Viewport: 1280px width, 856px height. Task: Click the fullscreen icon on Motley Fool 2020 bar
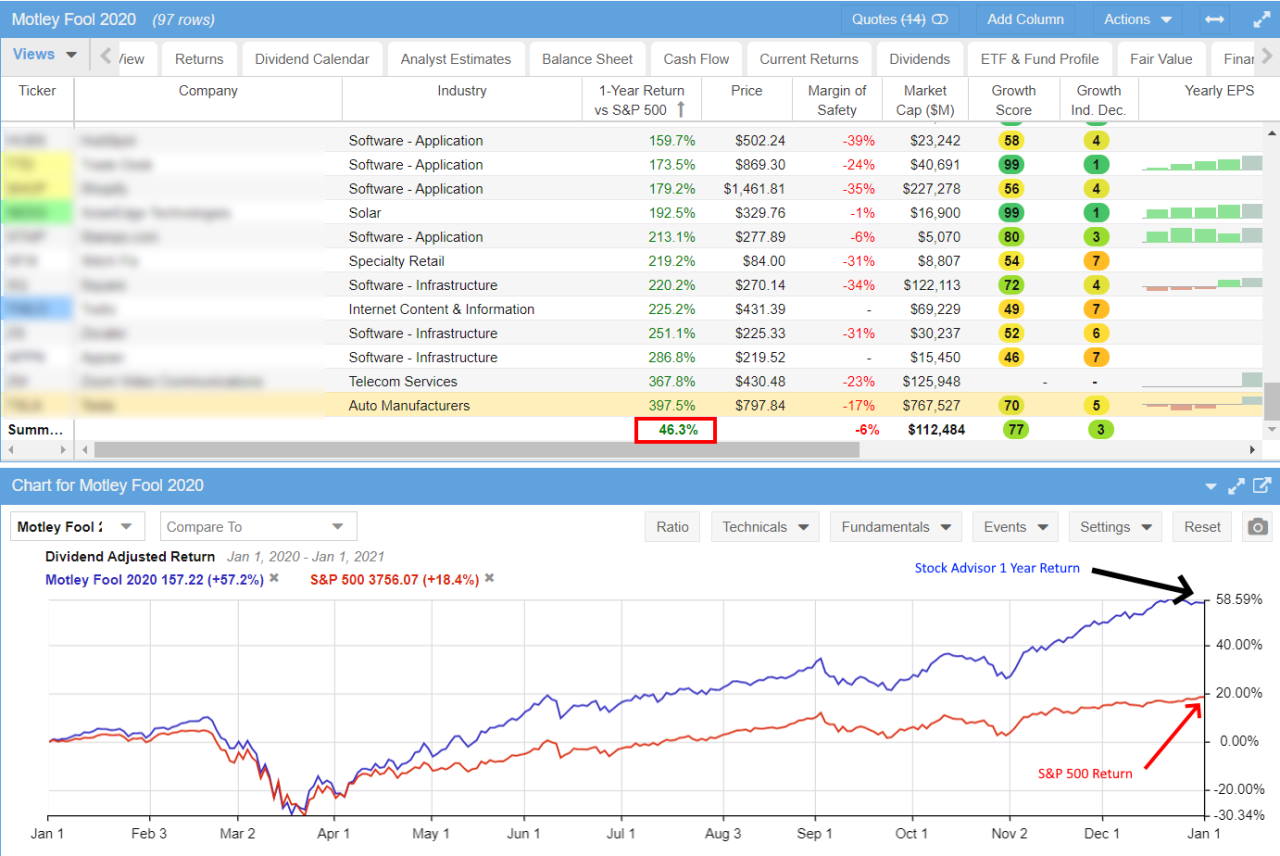1261,18
